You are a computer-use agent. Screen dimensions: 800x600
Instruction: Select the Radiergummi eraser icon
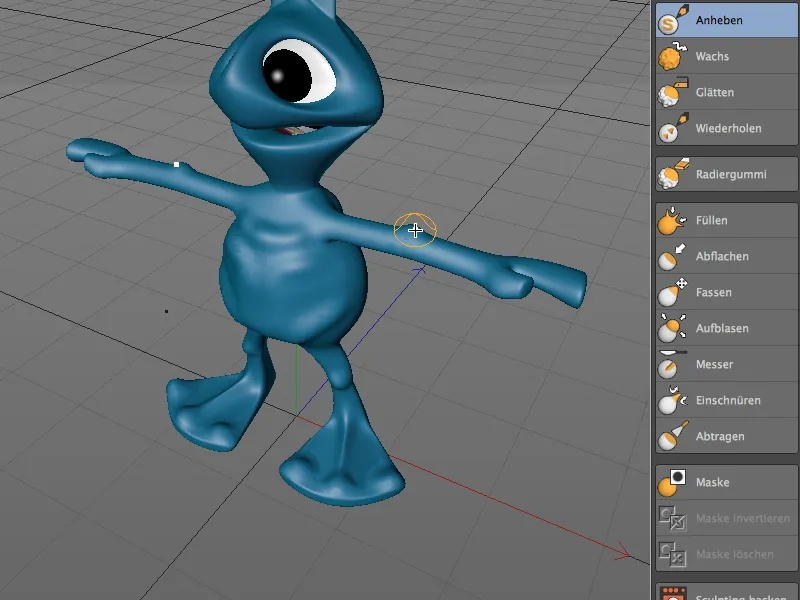pyautogui.click(x=672, y=174)
